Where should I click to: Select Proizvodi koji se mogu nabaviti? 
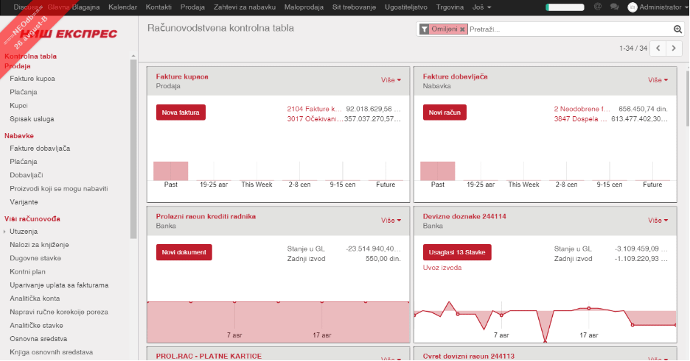click(59, 188)
